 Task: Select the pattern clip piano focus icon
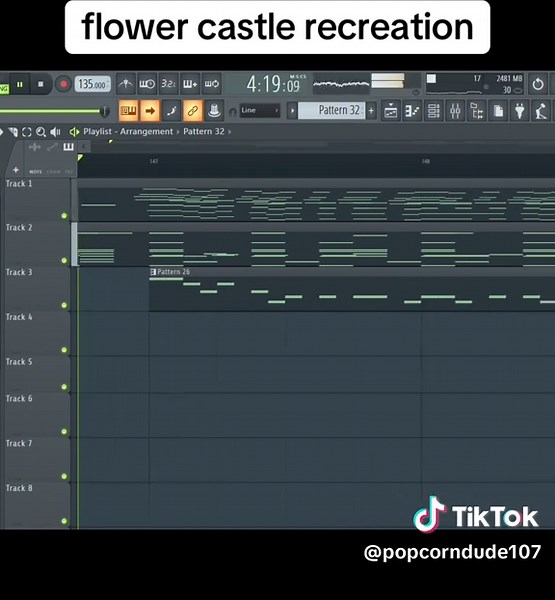coord(69,147)
